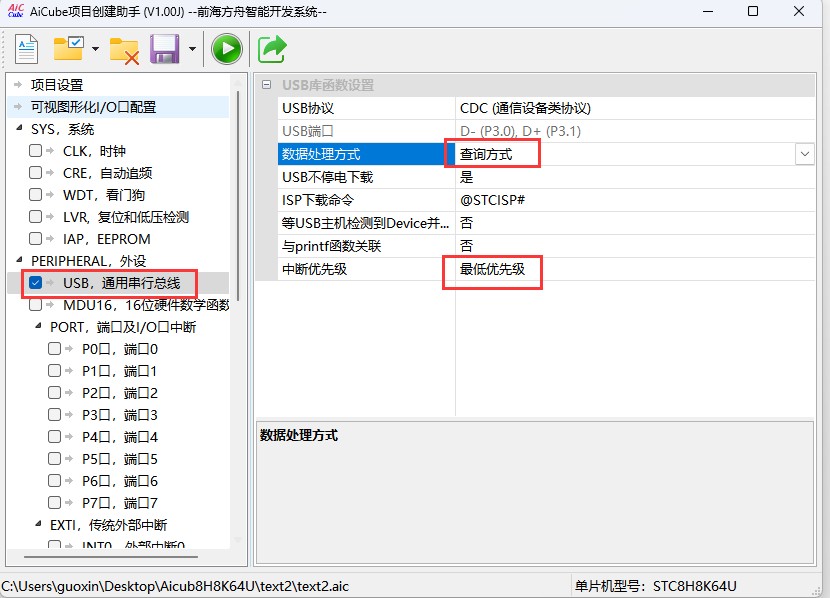Click 单片机型号 STC8H8K64U status entry
Viewport: 830px width, 598px height.
[655, 586]
